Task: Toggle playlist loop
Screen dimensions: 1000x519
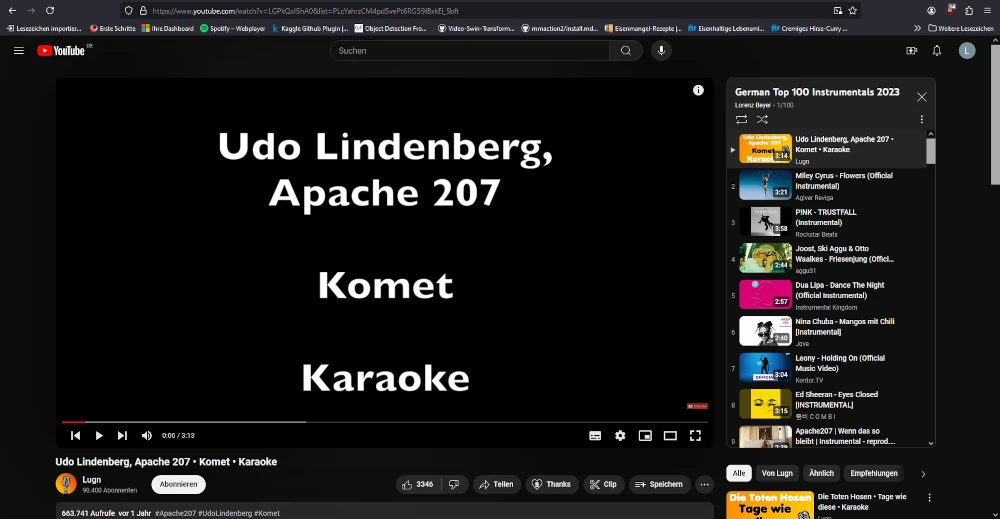Action: click(x=741, y=119)
